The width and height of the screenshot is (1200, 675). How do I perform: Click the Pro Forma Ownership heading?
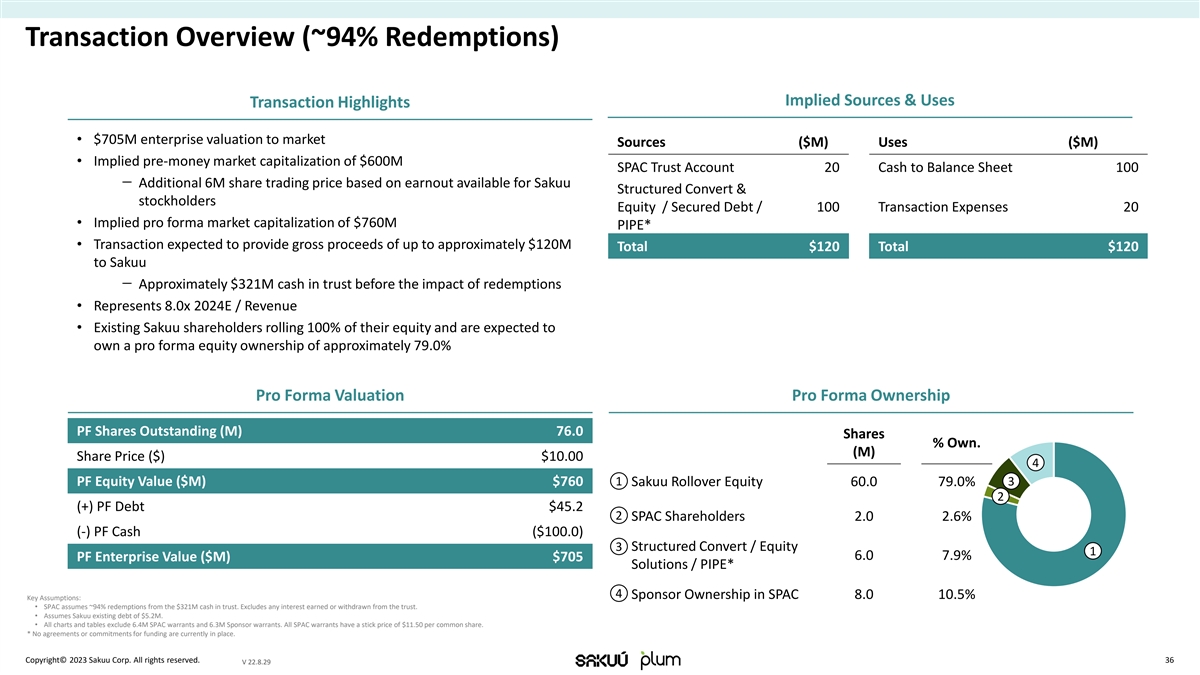pos(869,395)
